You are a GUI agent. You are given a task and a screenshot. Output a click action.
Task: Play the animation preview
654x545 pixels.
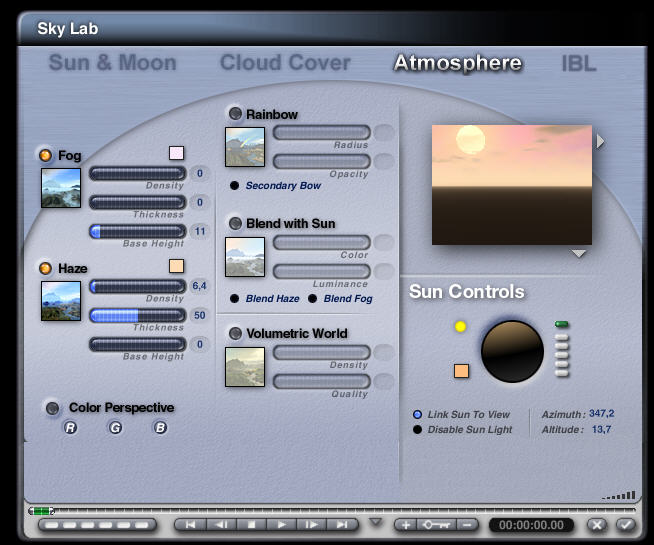tap(281, 525)
